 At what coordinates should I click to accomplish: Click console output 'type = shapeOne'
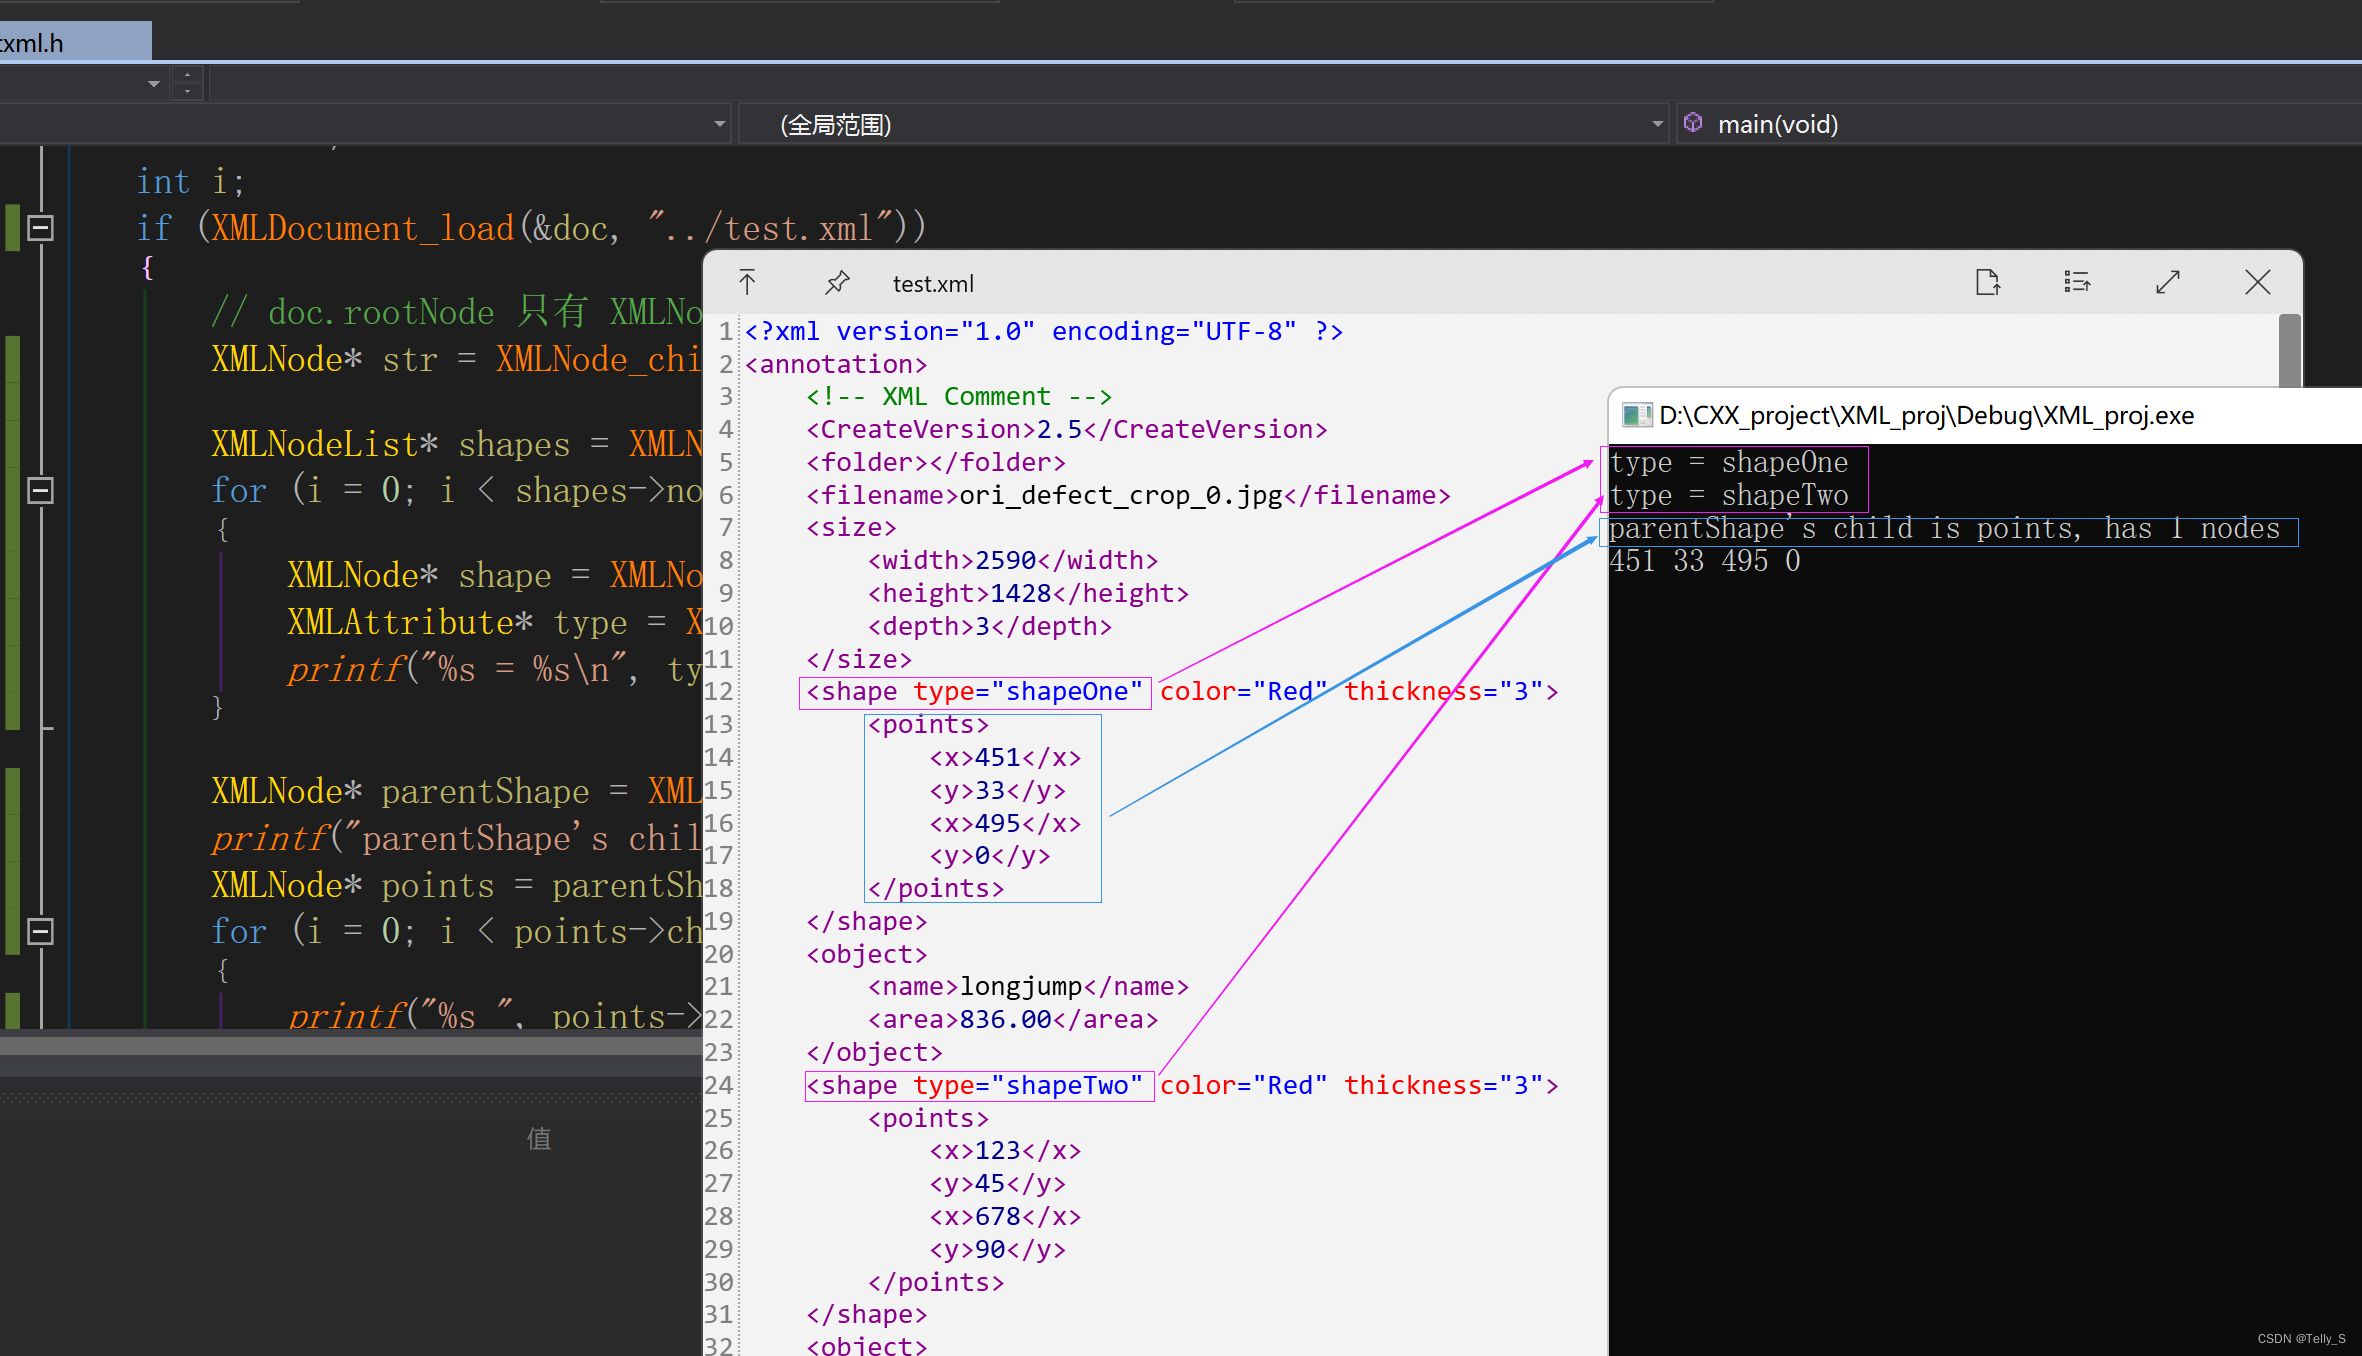click(1729, 463)
